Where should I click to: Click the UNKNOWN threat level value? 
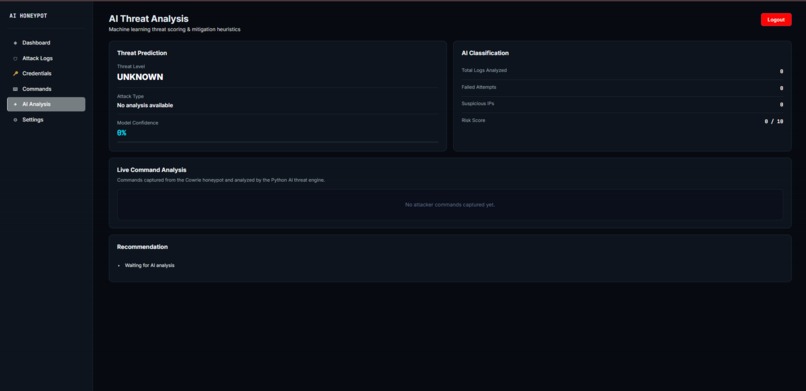pyautogui.click(x=140, y=77)
